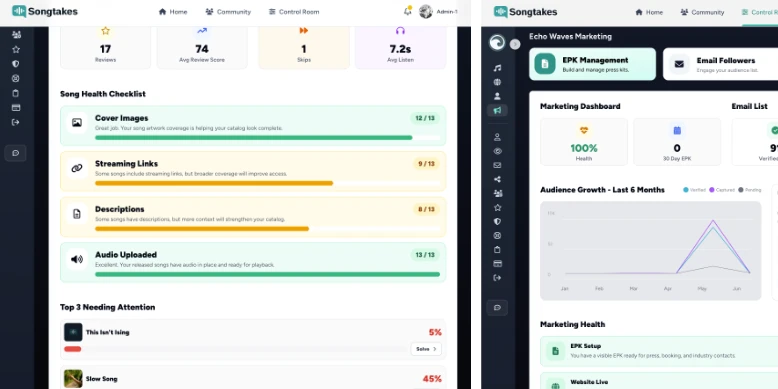Click the clipboard icon in left window sidebar
The image size is (778, 389).
[16, 93]
